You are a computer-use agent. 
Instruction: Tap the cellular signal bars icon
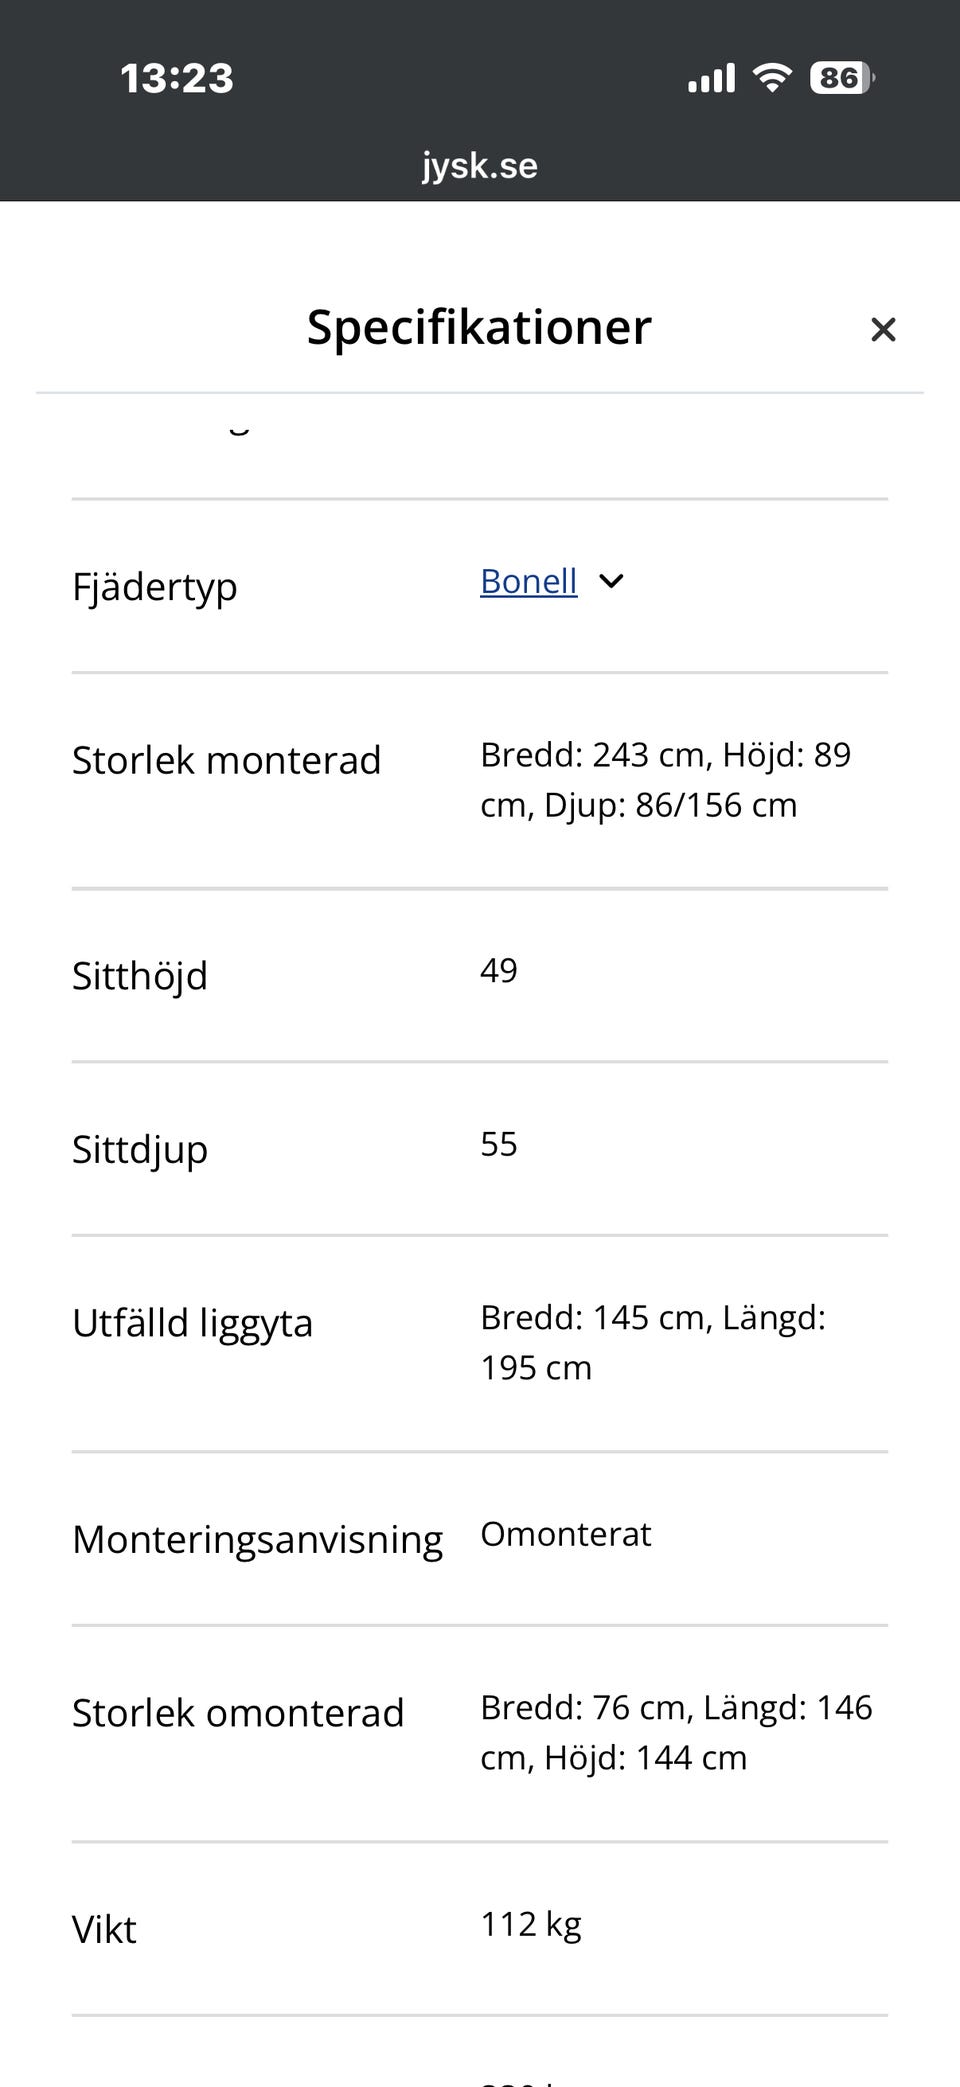point(711,77)
